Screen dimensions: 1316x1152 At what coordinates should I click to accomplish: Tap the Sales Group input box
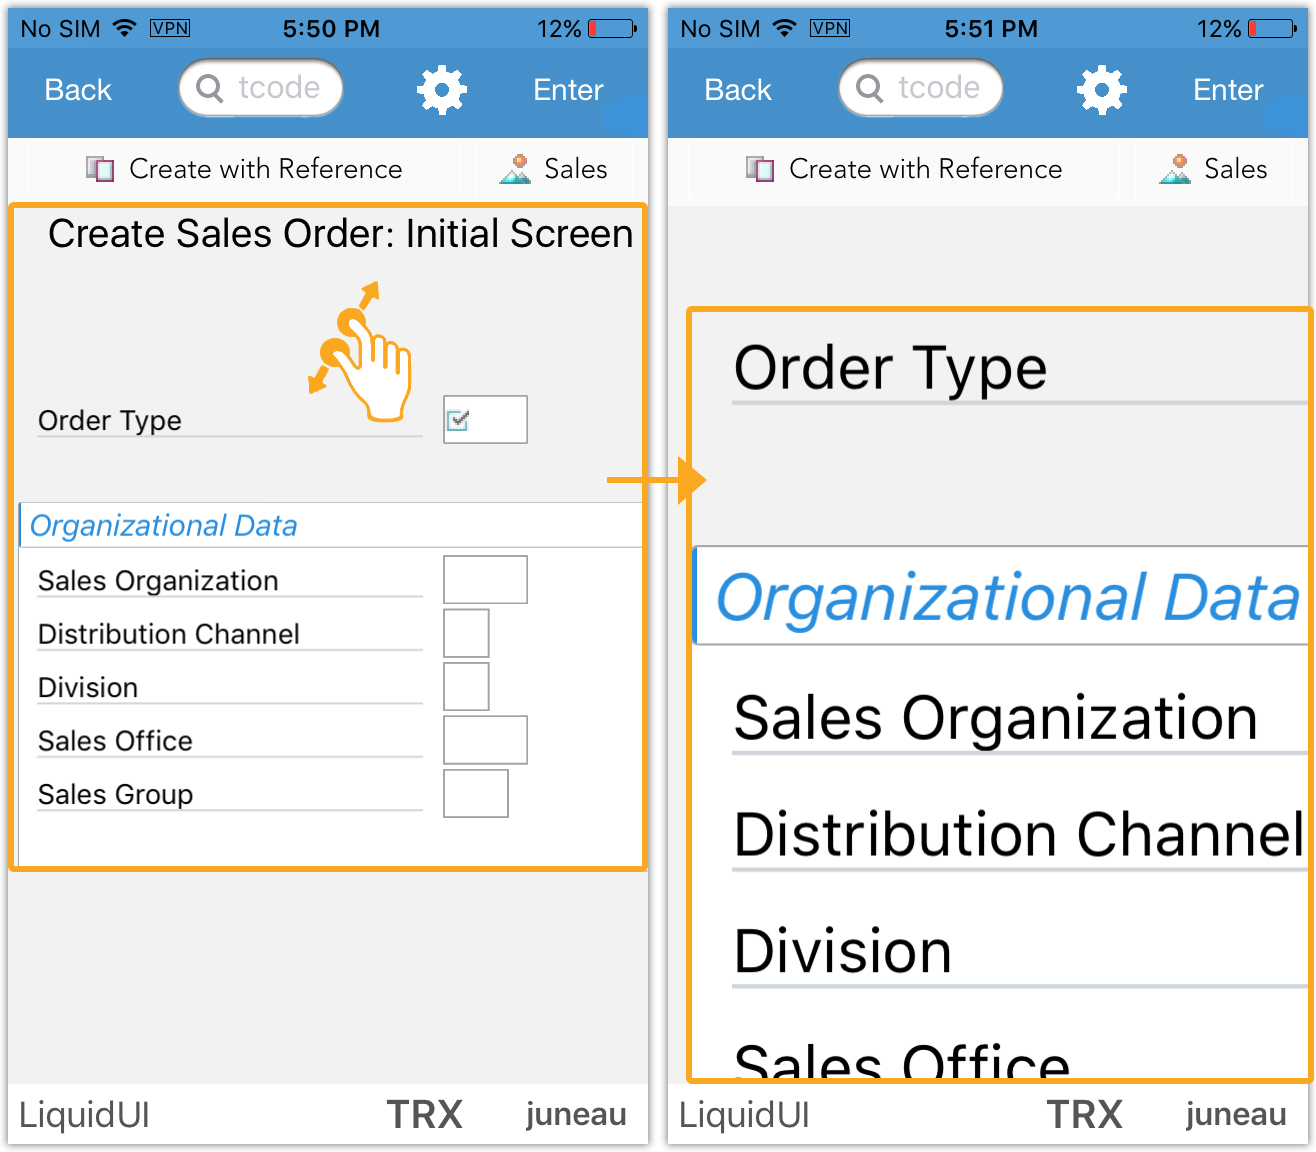click(x=476, y=794)
